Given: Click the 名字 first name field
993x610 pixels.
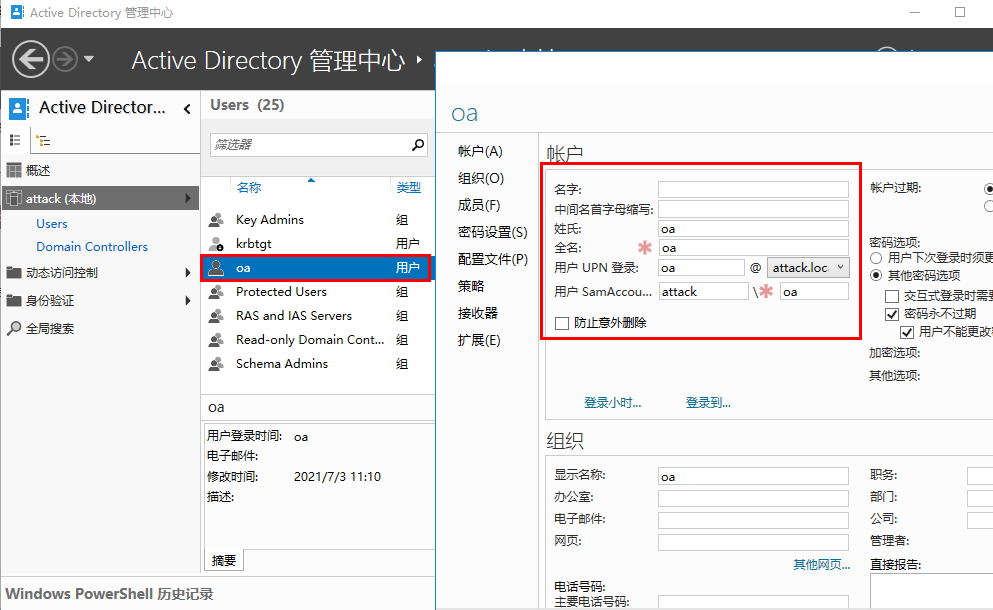Looking at the screenshot, I should [753, 189].
